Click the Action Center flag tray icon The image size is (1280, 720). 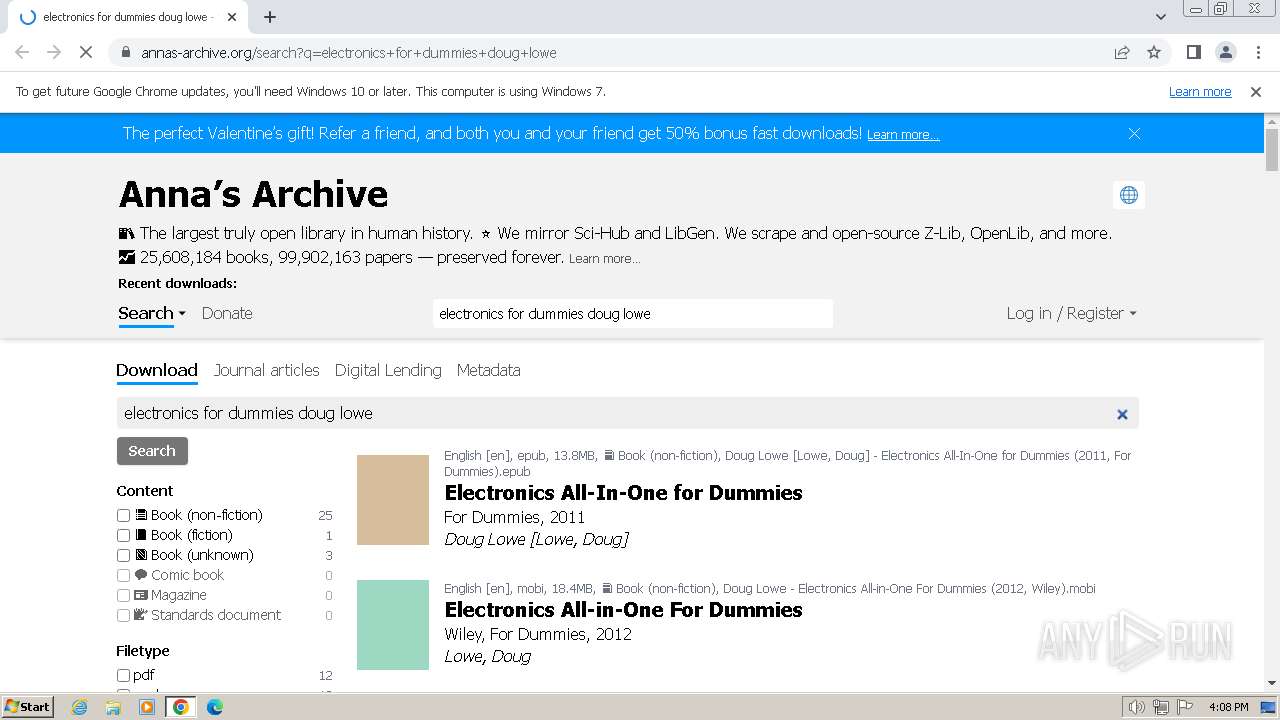point(1185,707)
